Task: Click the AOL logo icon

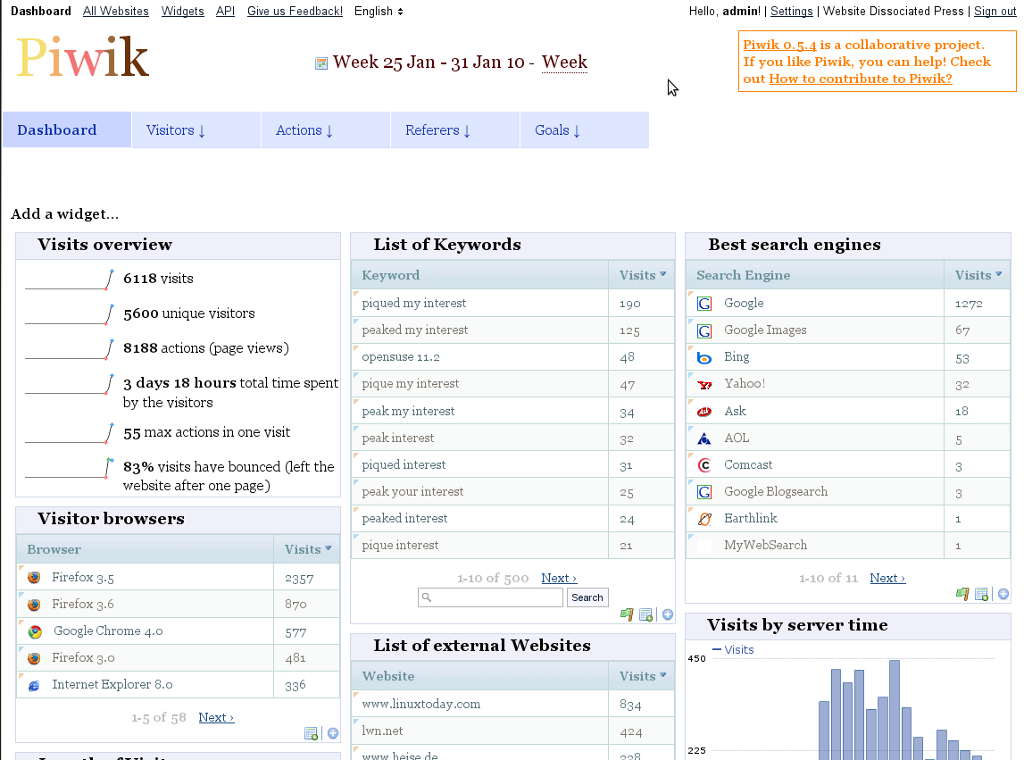Action: 705,439
